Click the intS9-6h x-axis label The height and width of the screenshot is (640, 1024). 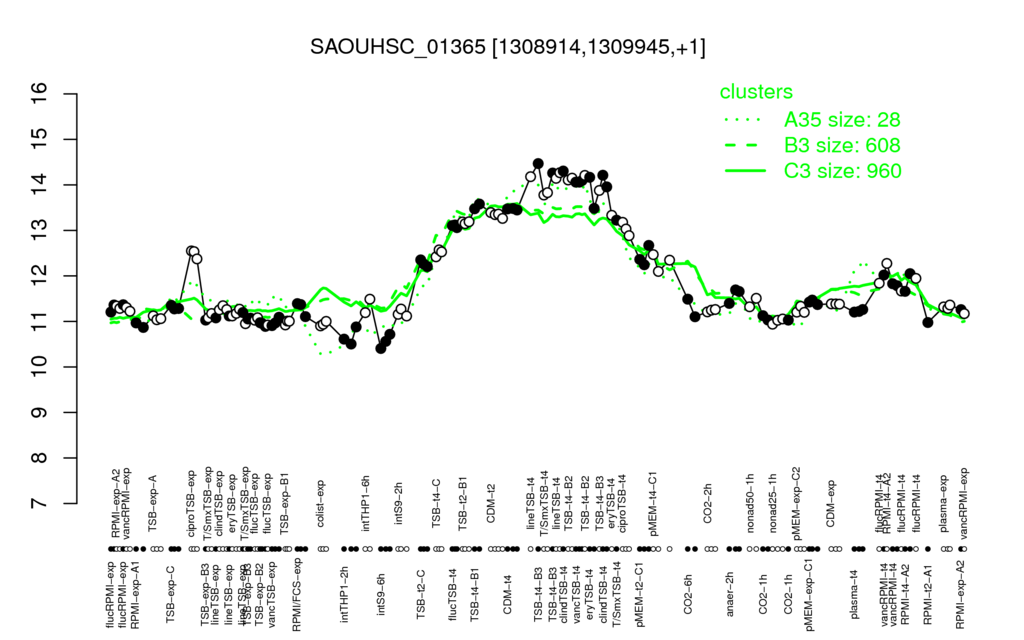point(382,594)
